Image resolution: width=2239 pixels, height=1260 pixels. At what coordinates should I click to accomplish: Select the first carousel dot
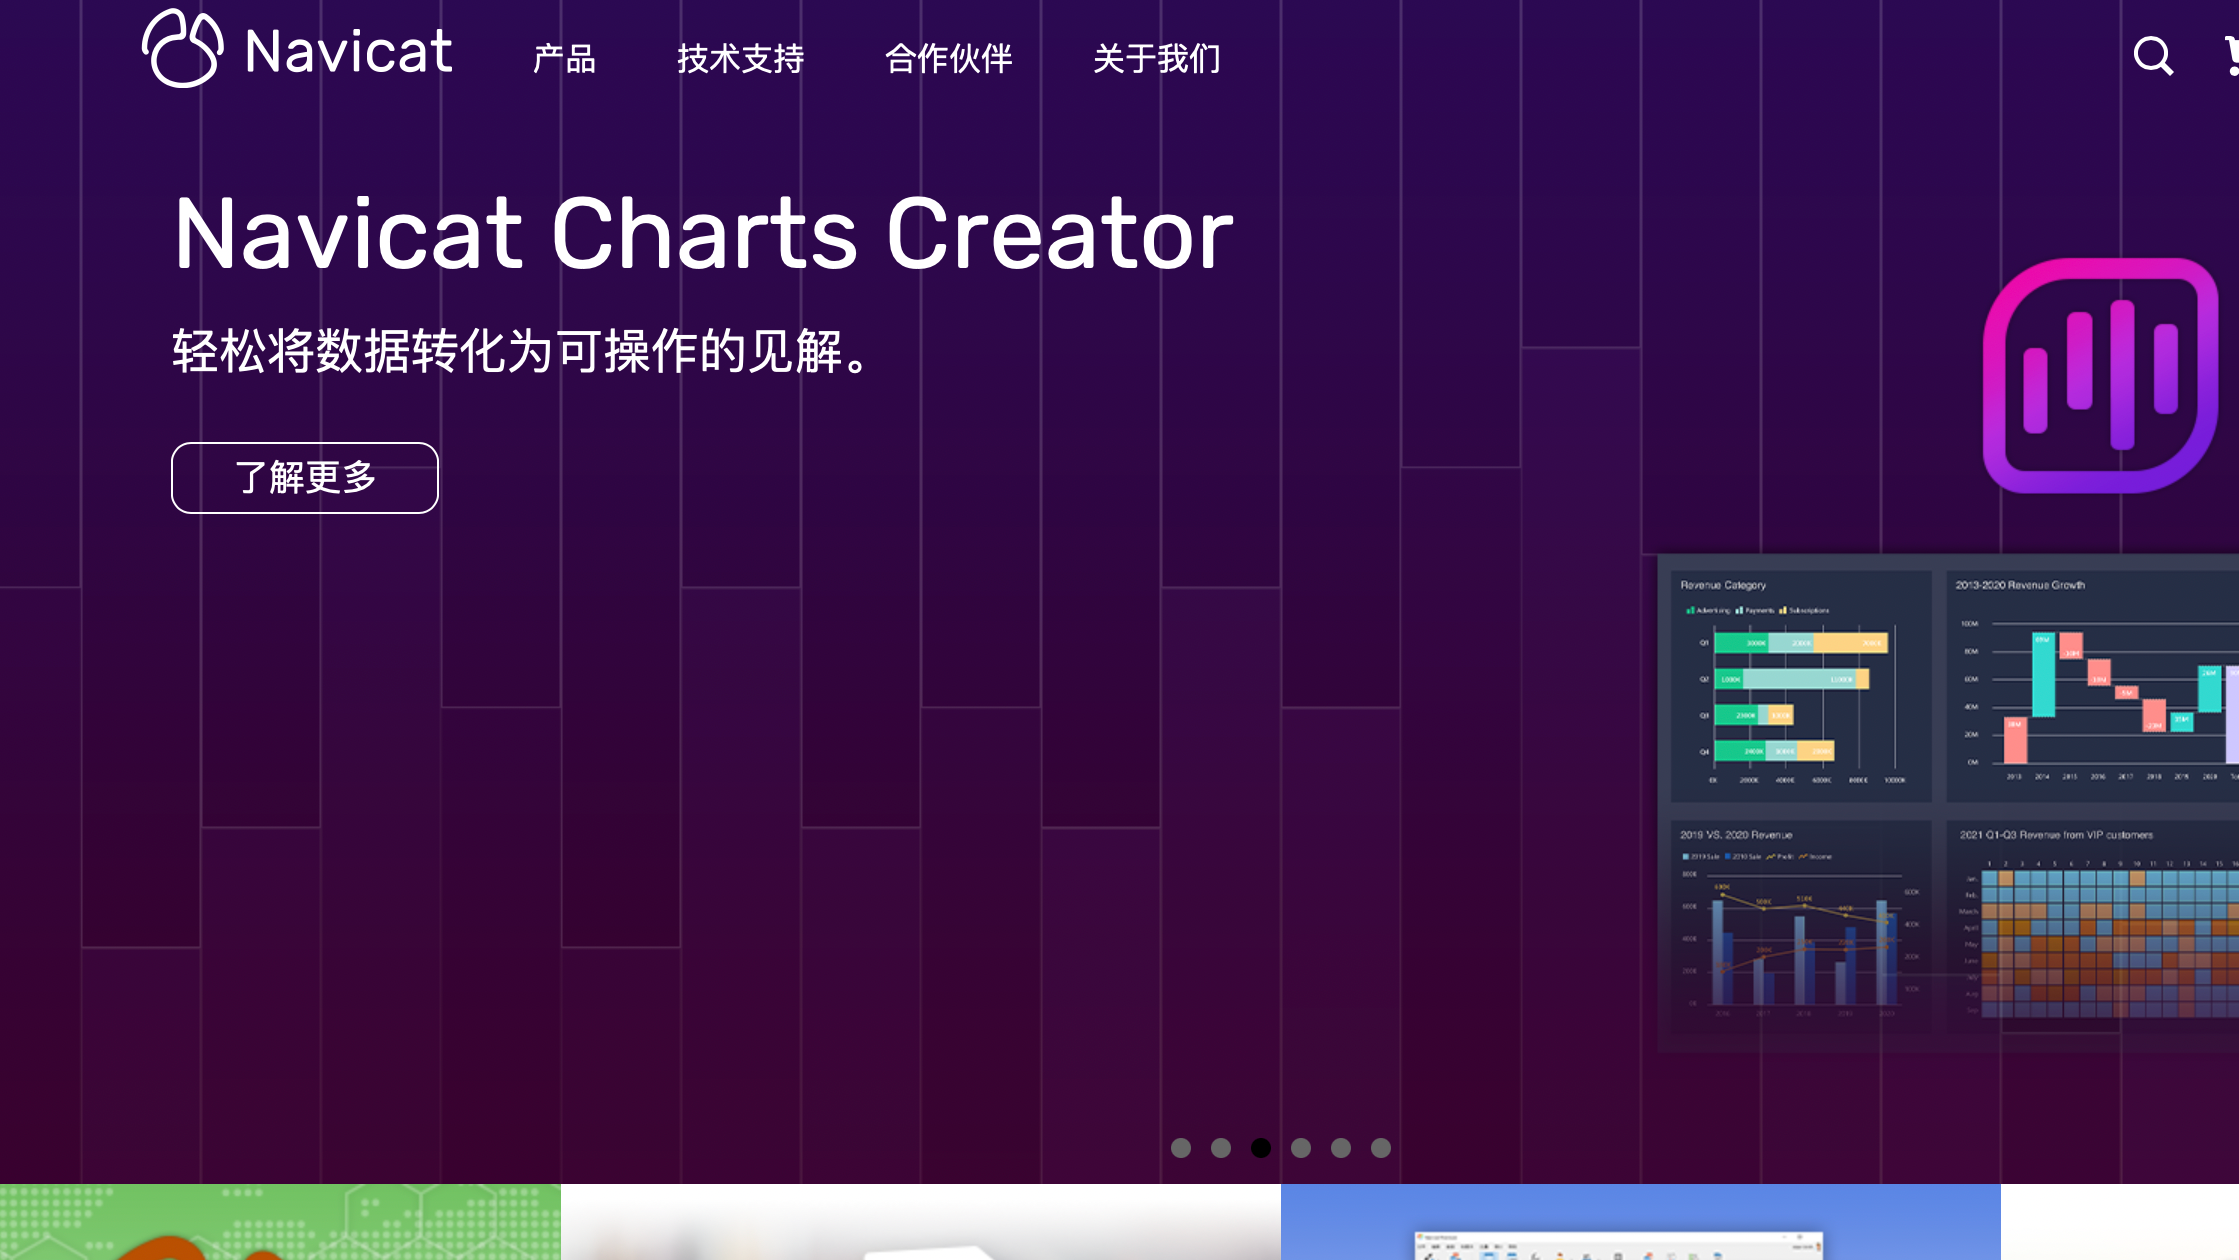1181,1148
